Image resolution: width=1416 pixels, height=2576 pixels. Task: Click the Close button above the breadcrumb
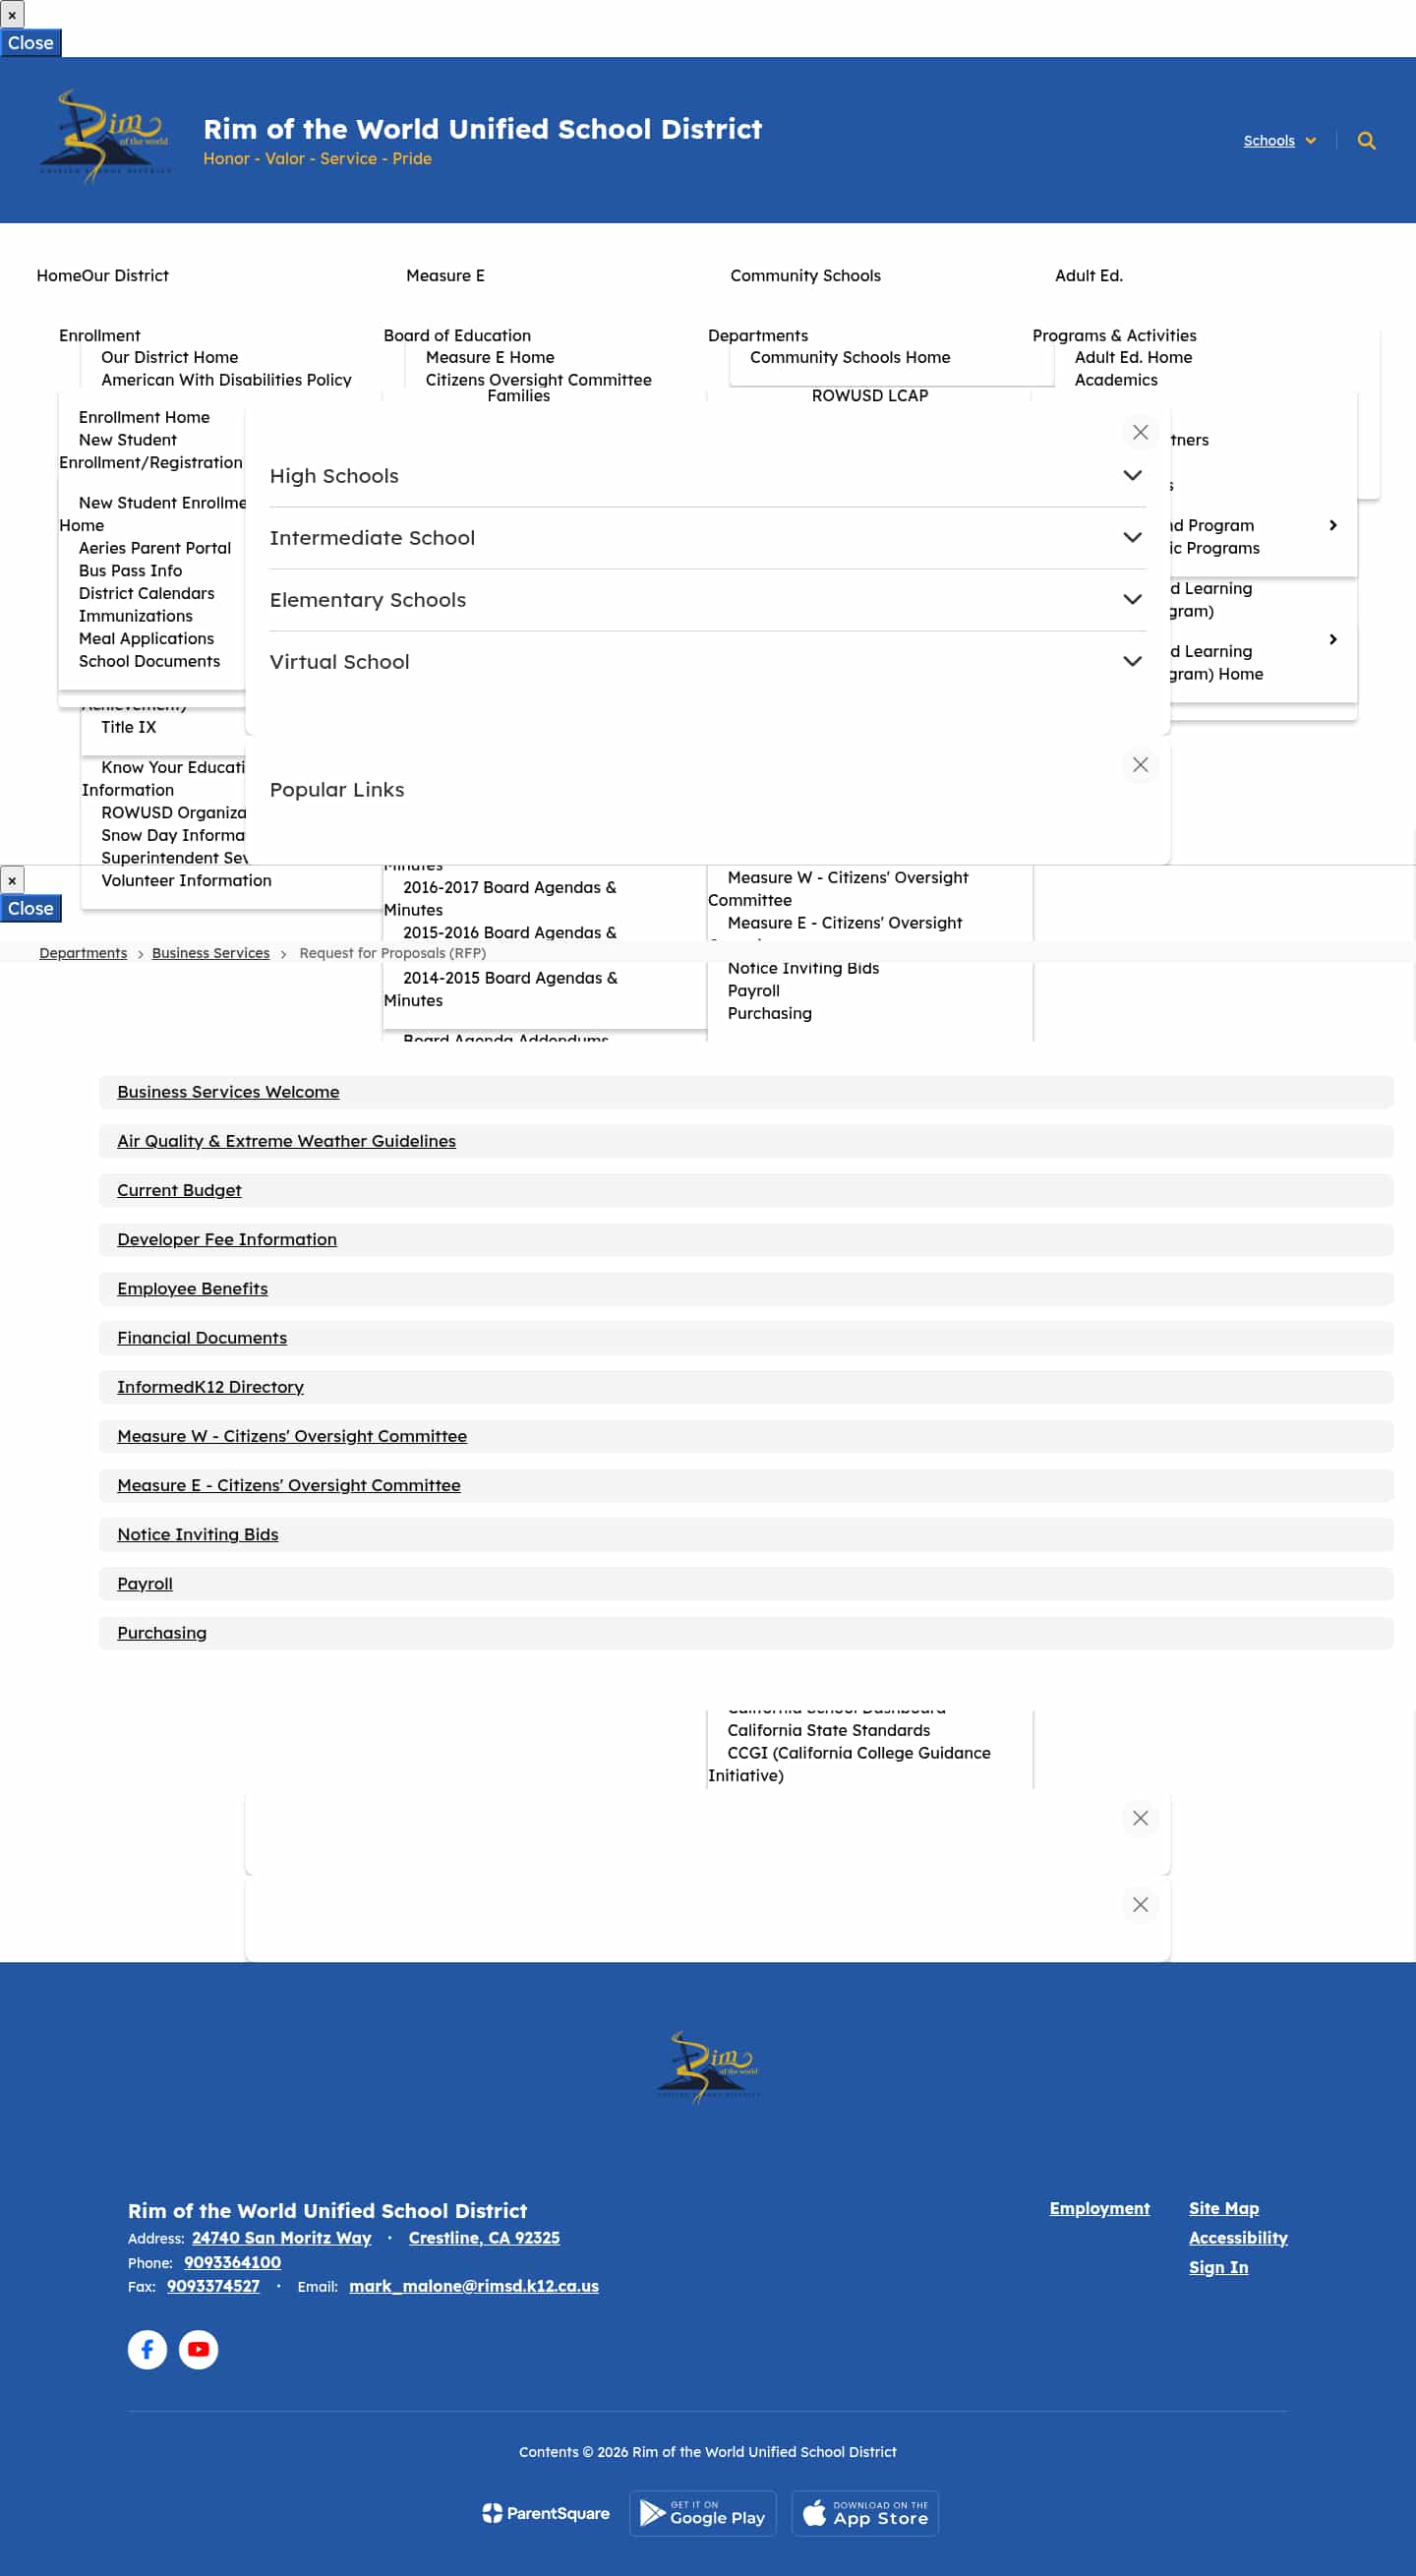click(31, 908)
